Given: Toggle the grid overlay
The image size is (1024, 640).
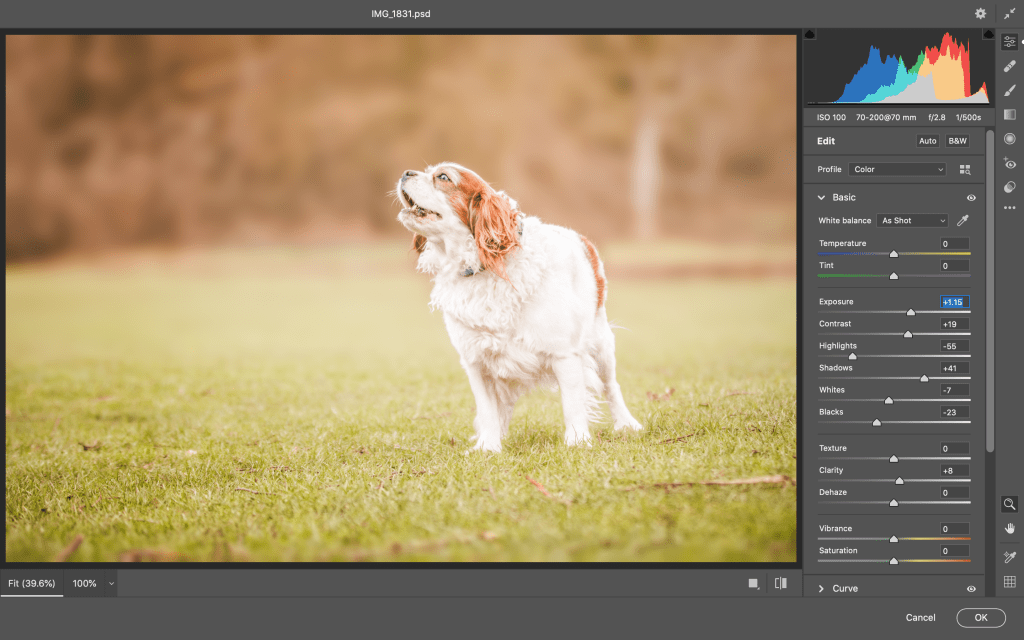Looking at the screenshot, I should pyautogui.click(x=1010, y=582).
